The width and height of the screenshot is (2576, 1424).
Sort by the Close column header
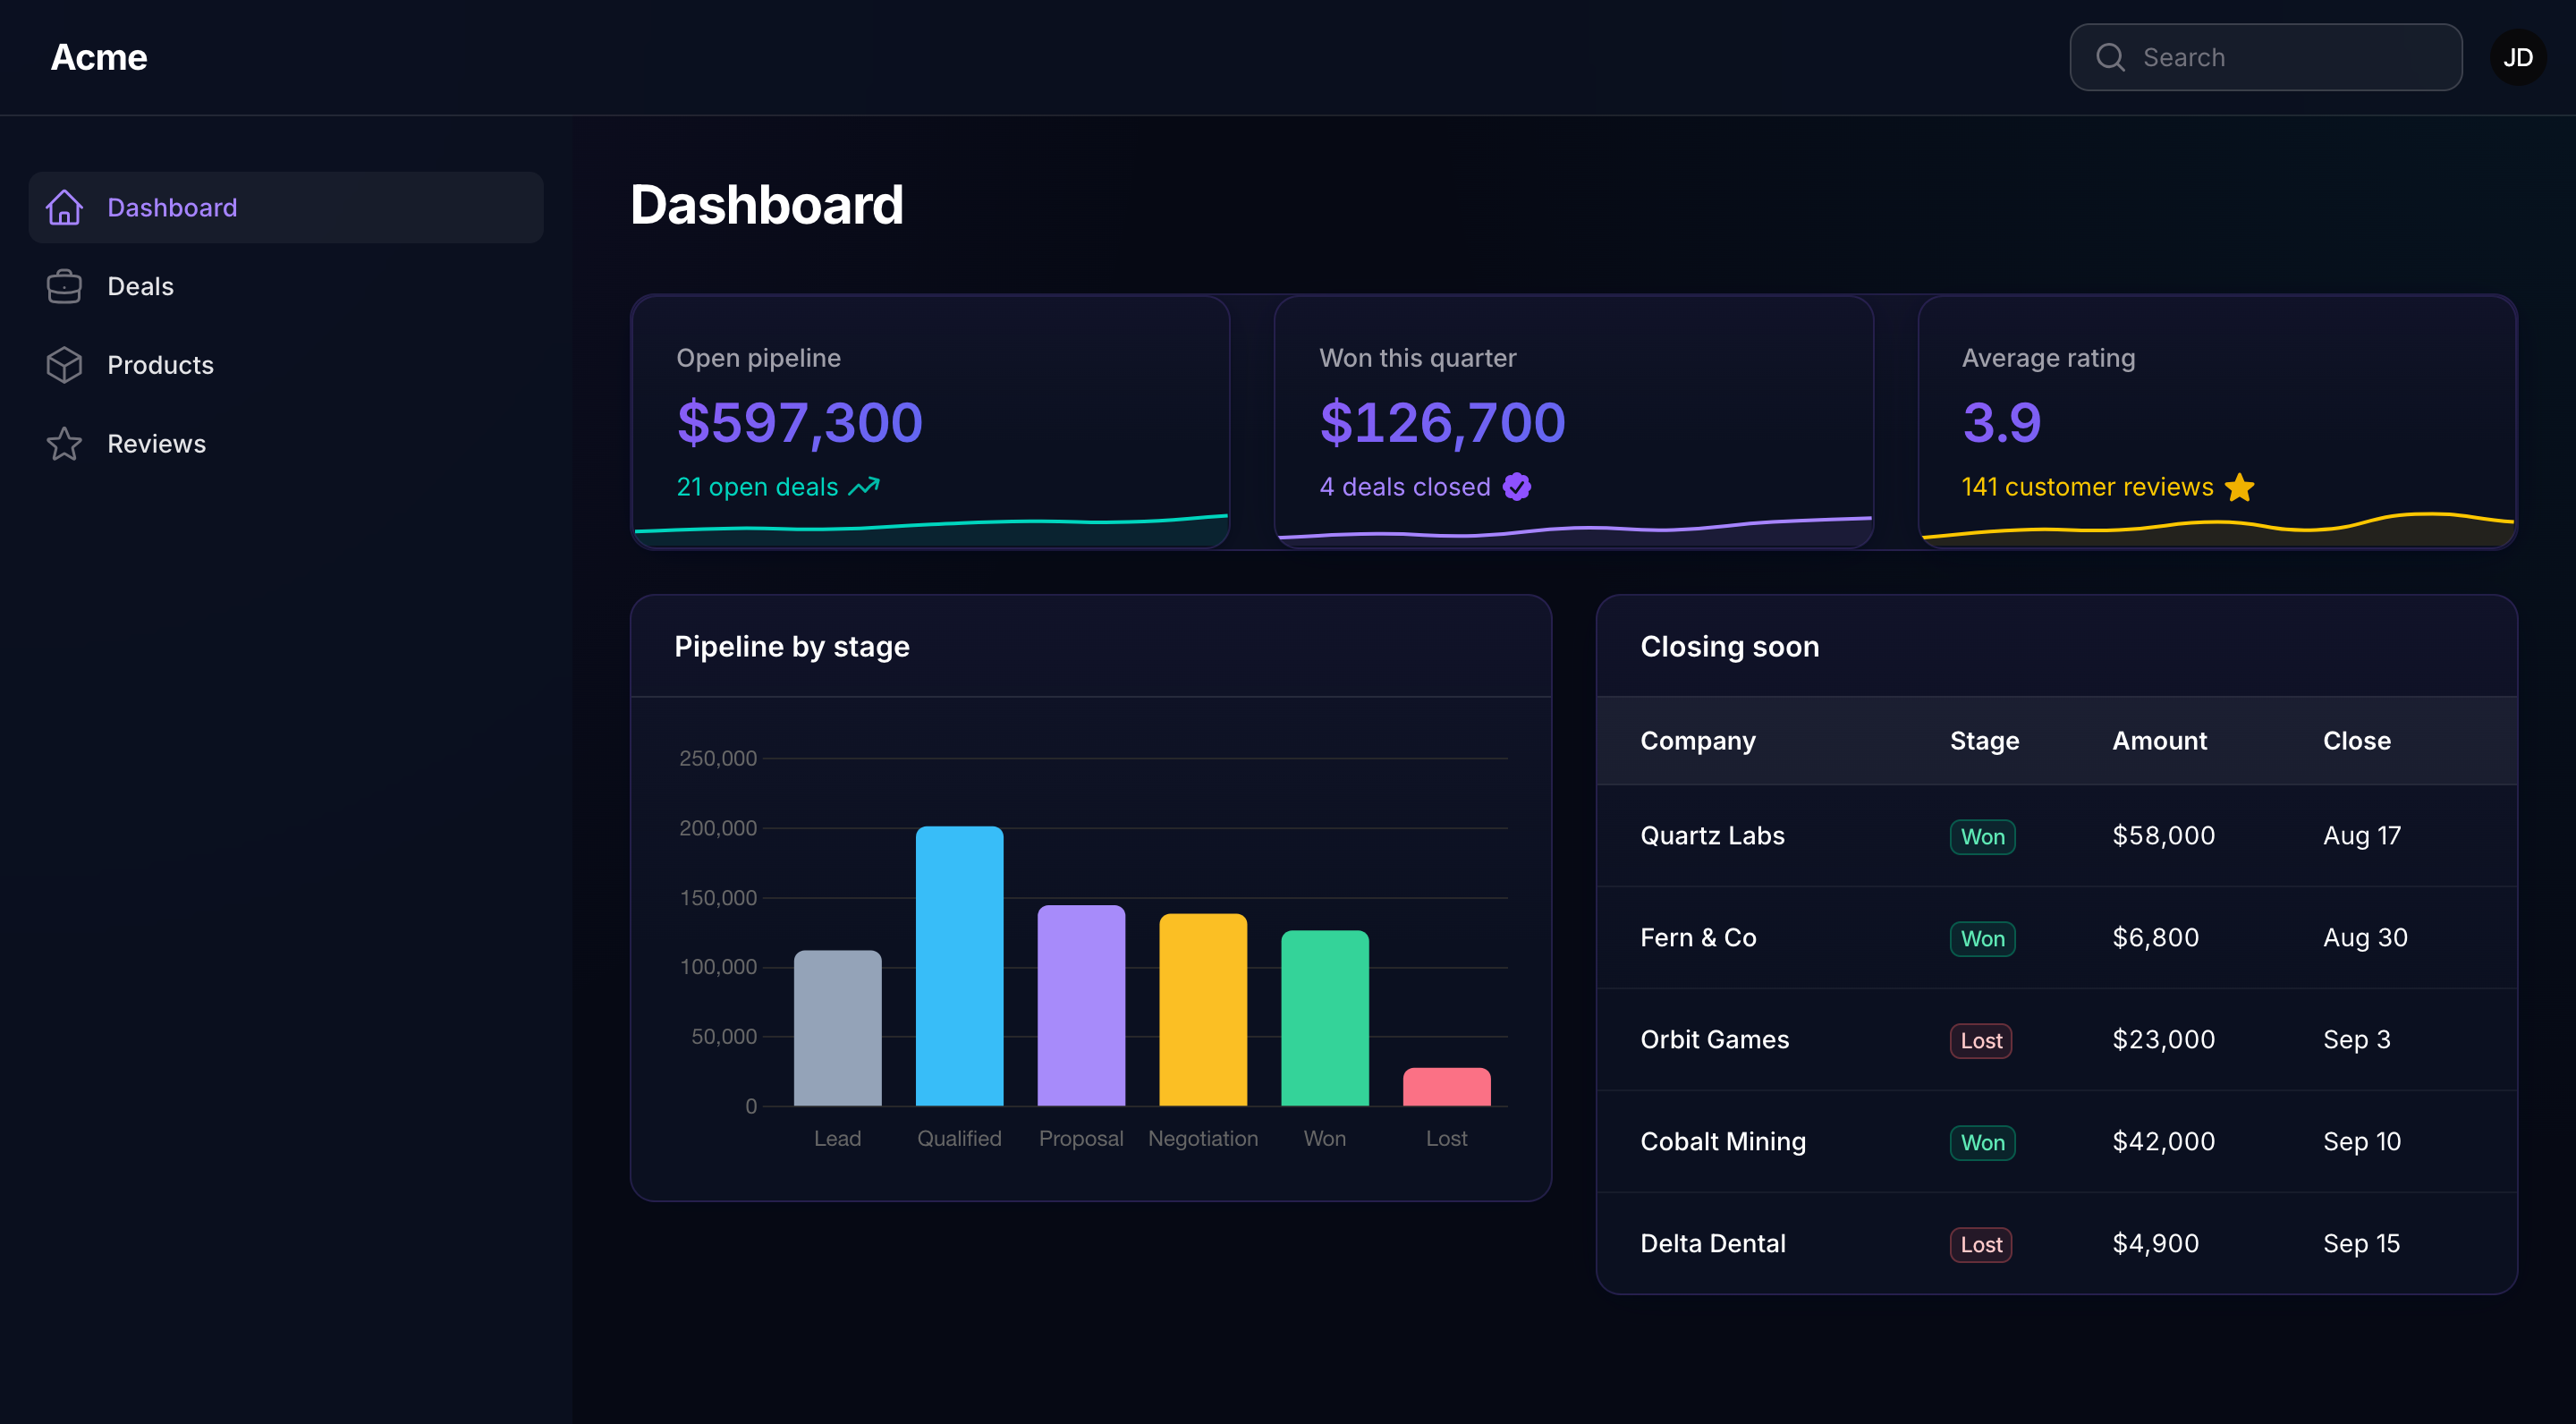[x=2357, y=741]
